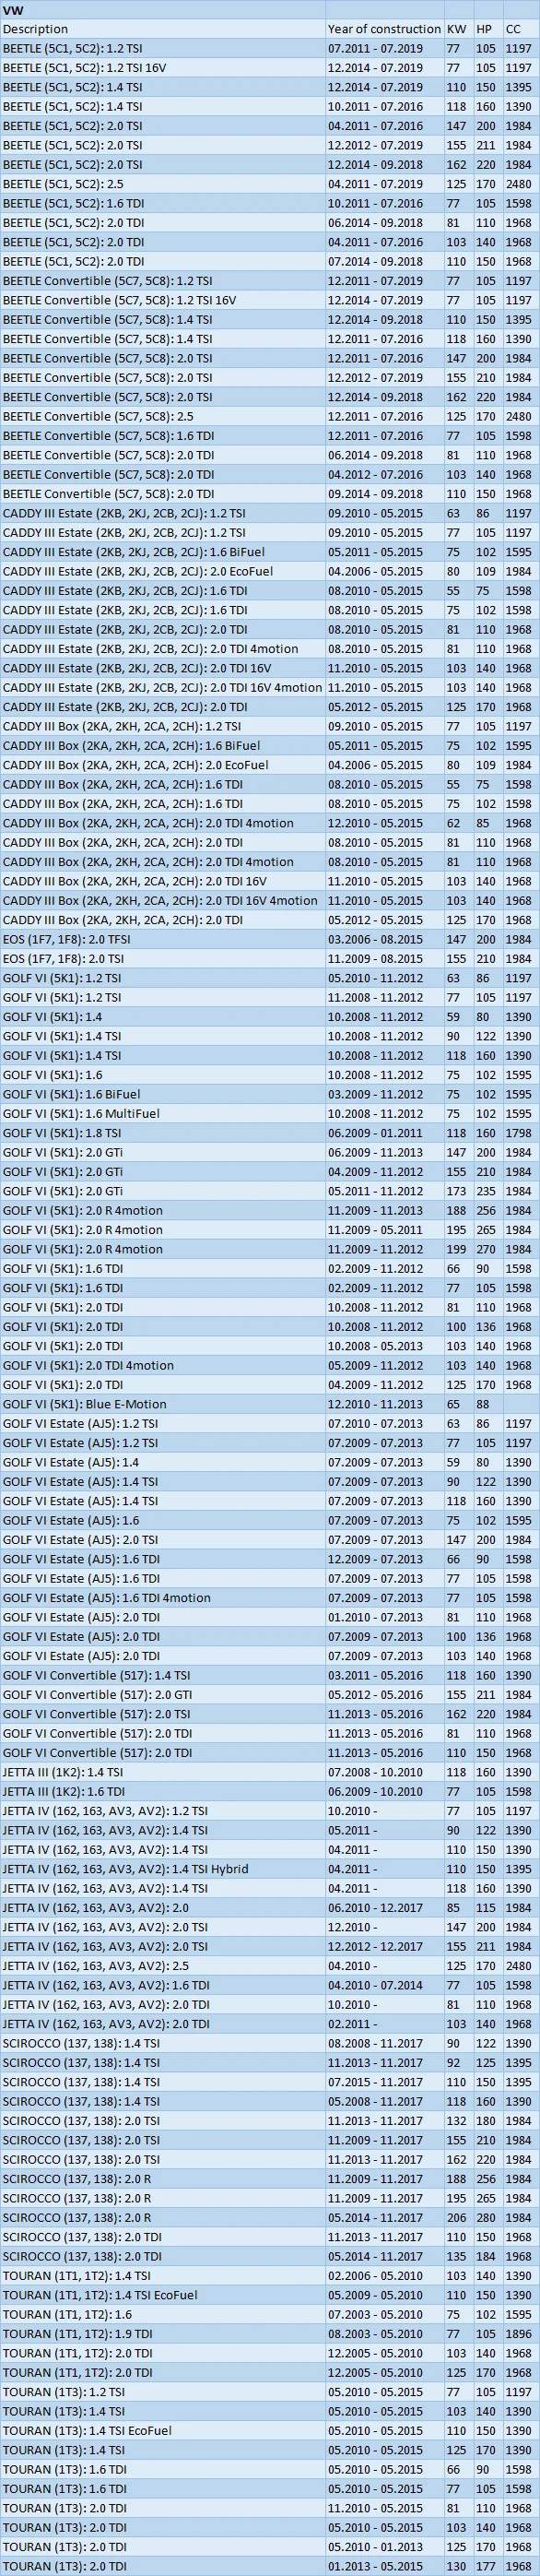Click GOLF VI Estate (AJ5): 1.6 description
The height and width of the screenshot is (2576, 540).
tap(71, 1520)
